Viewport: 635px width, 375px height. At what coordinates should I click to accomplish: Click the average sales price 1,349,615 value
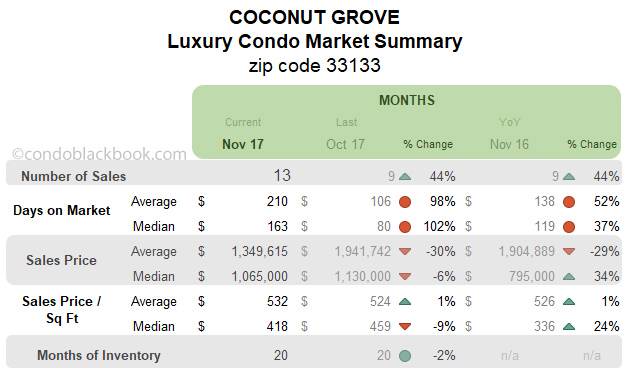[260, 251]
